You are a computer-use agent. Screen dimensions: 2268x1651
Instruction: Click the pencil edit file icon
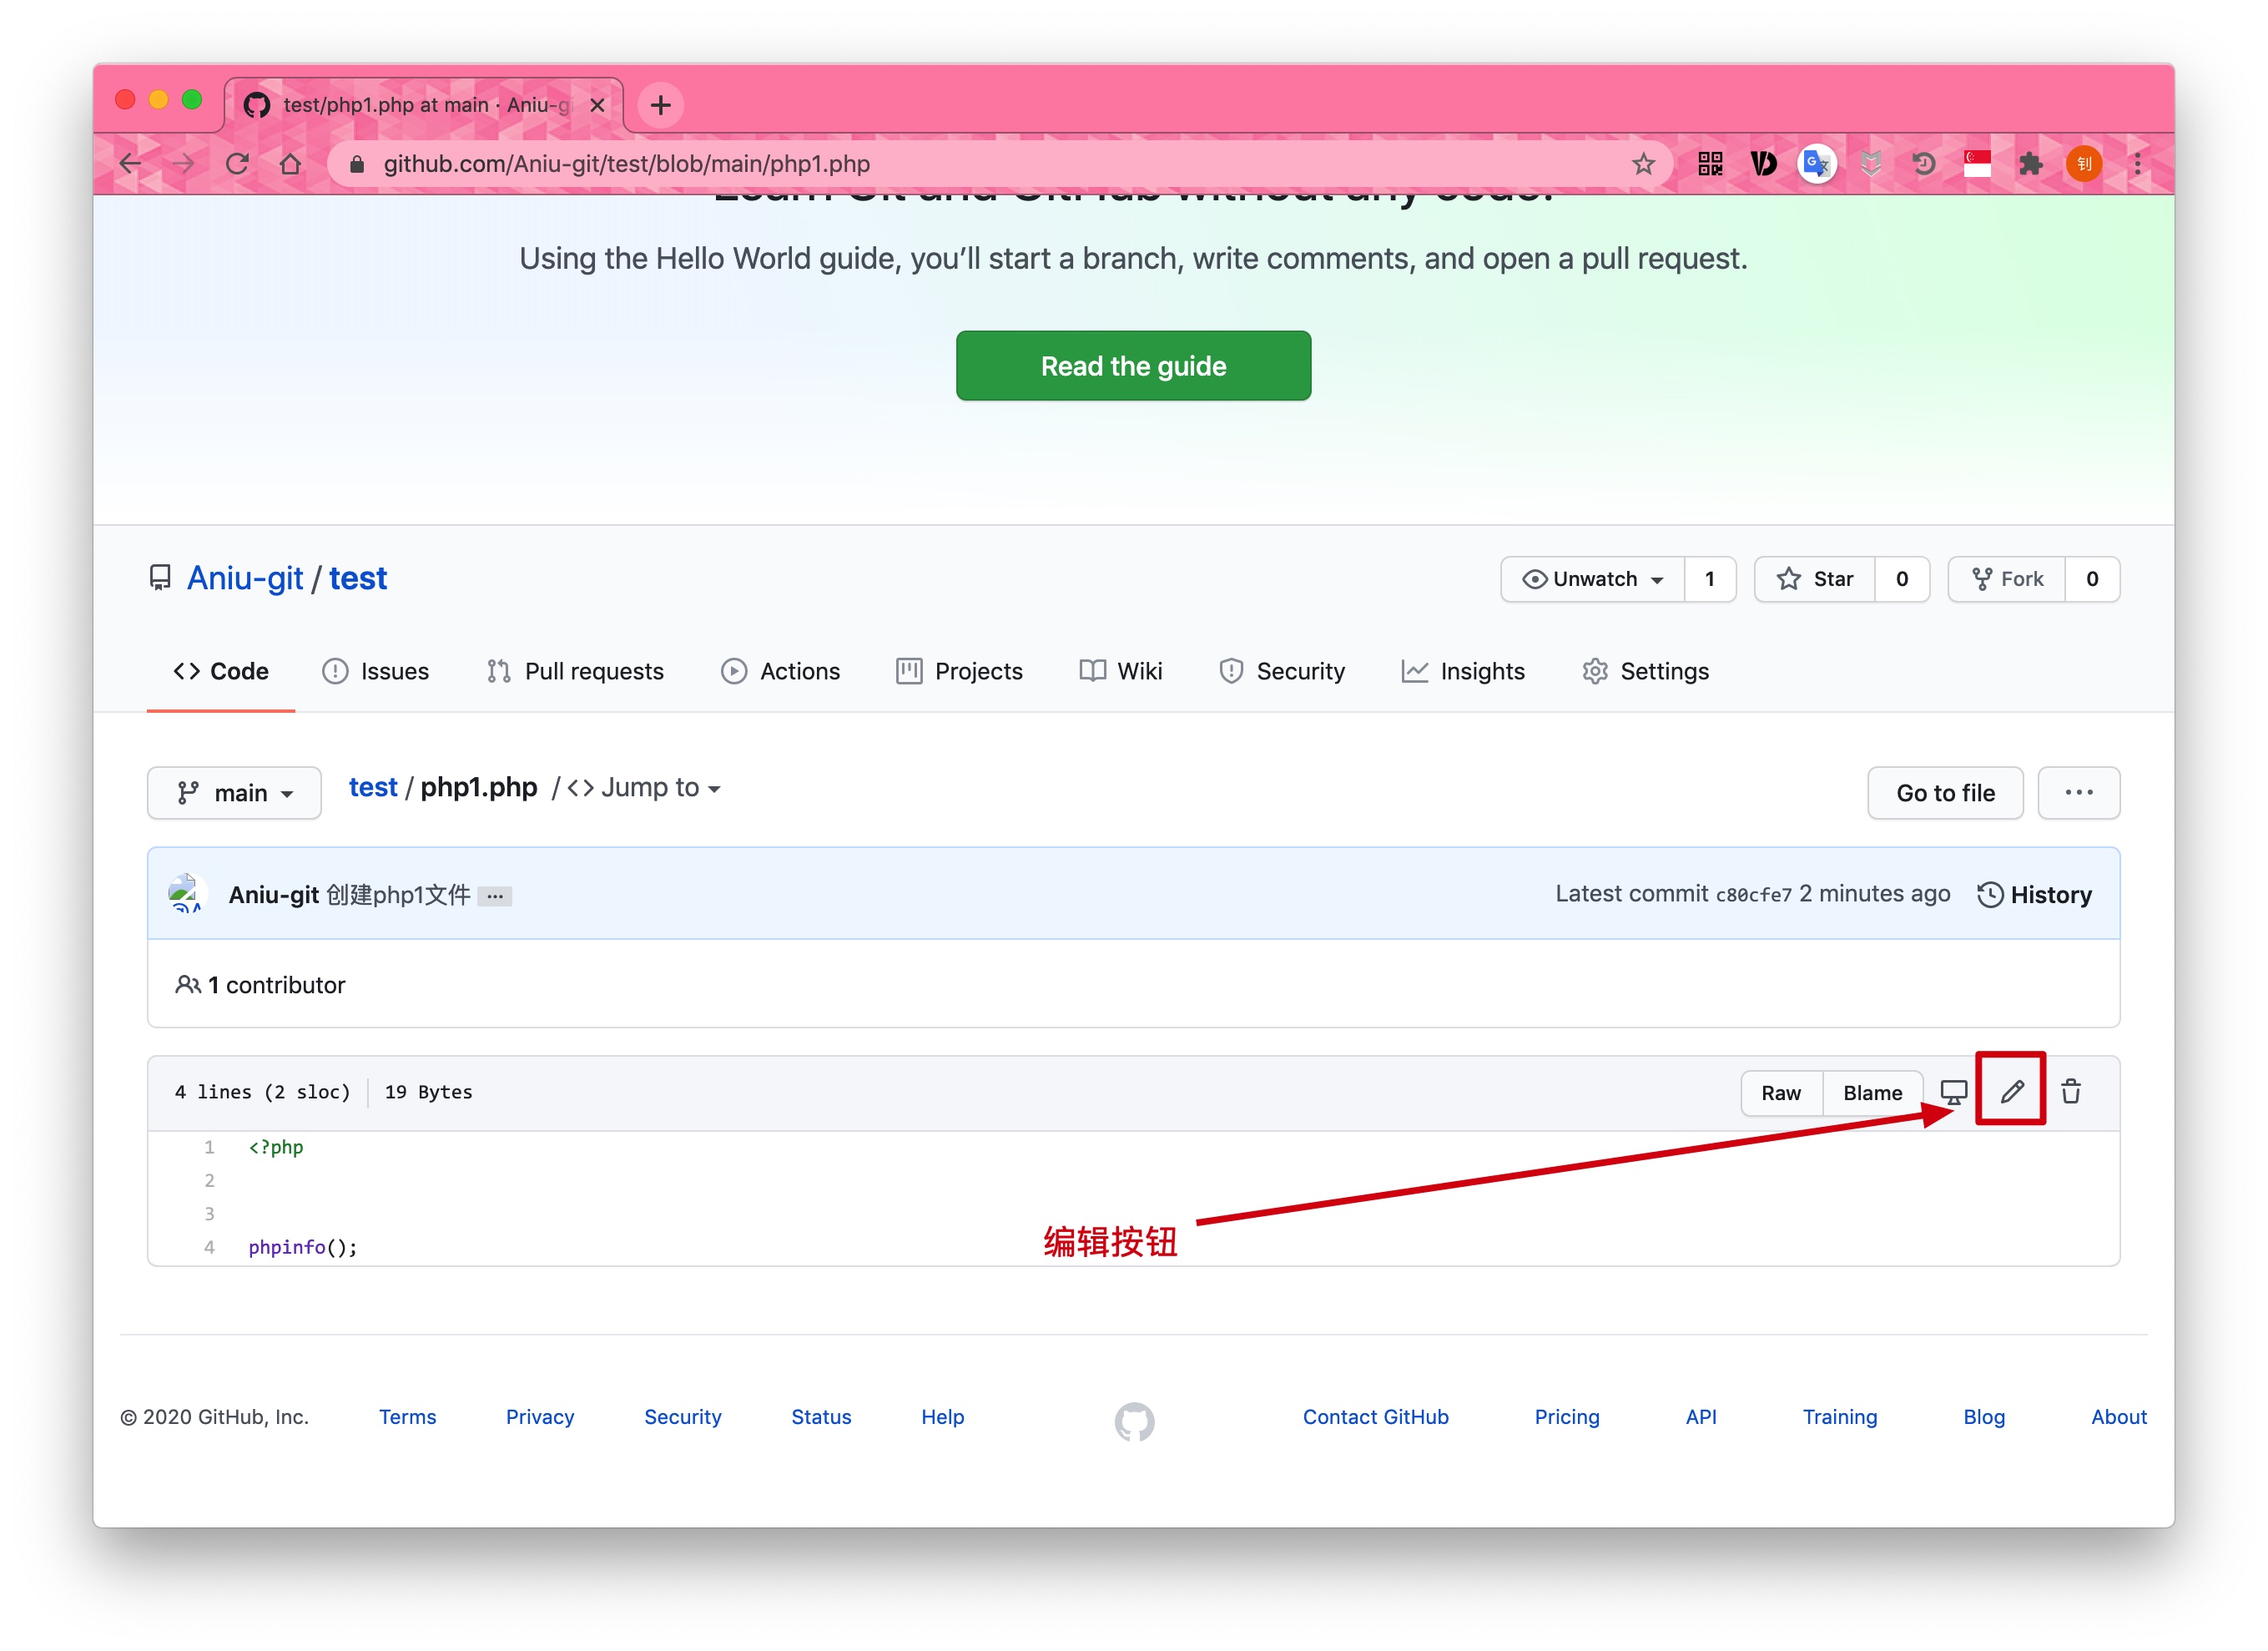tap(2011, 1091)
